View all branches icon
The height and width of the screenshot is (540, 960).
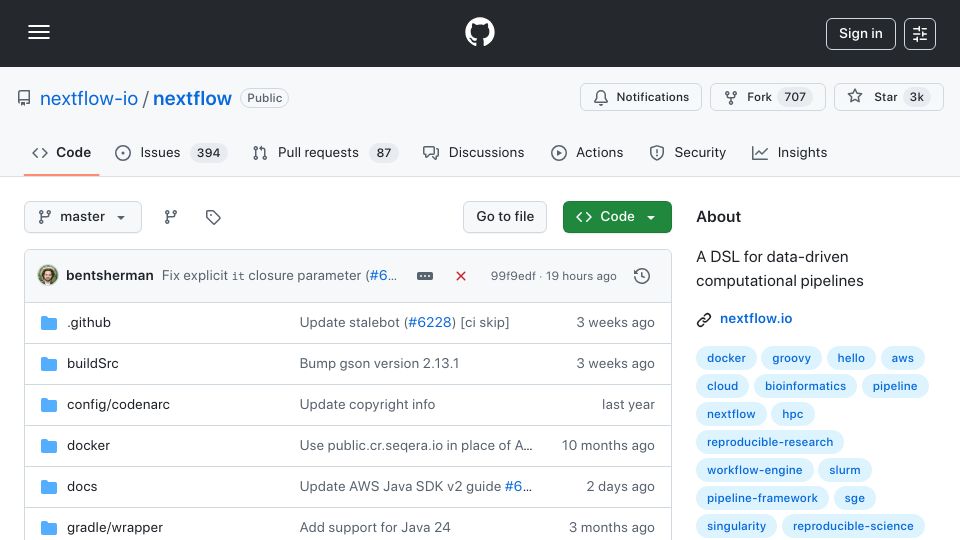(171, 217)
